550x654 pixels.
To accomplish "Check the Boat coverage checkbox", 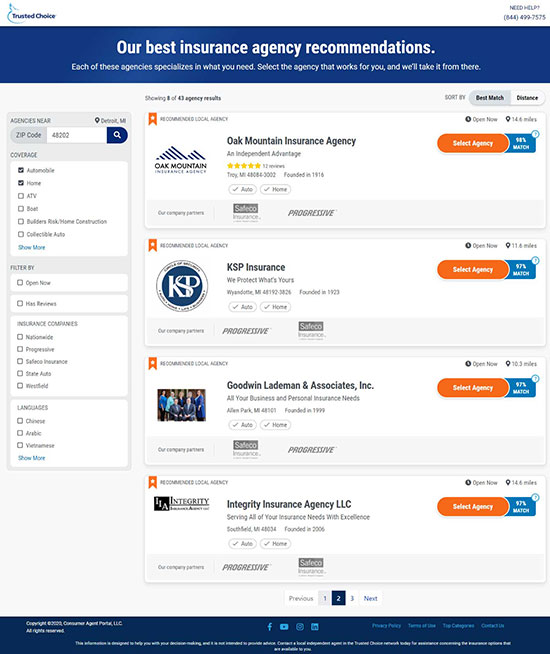I will pos(21,209).
